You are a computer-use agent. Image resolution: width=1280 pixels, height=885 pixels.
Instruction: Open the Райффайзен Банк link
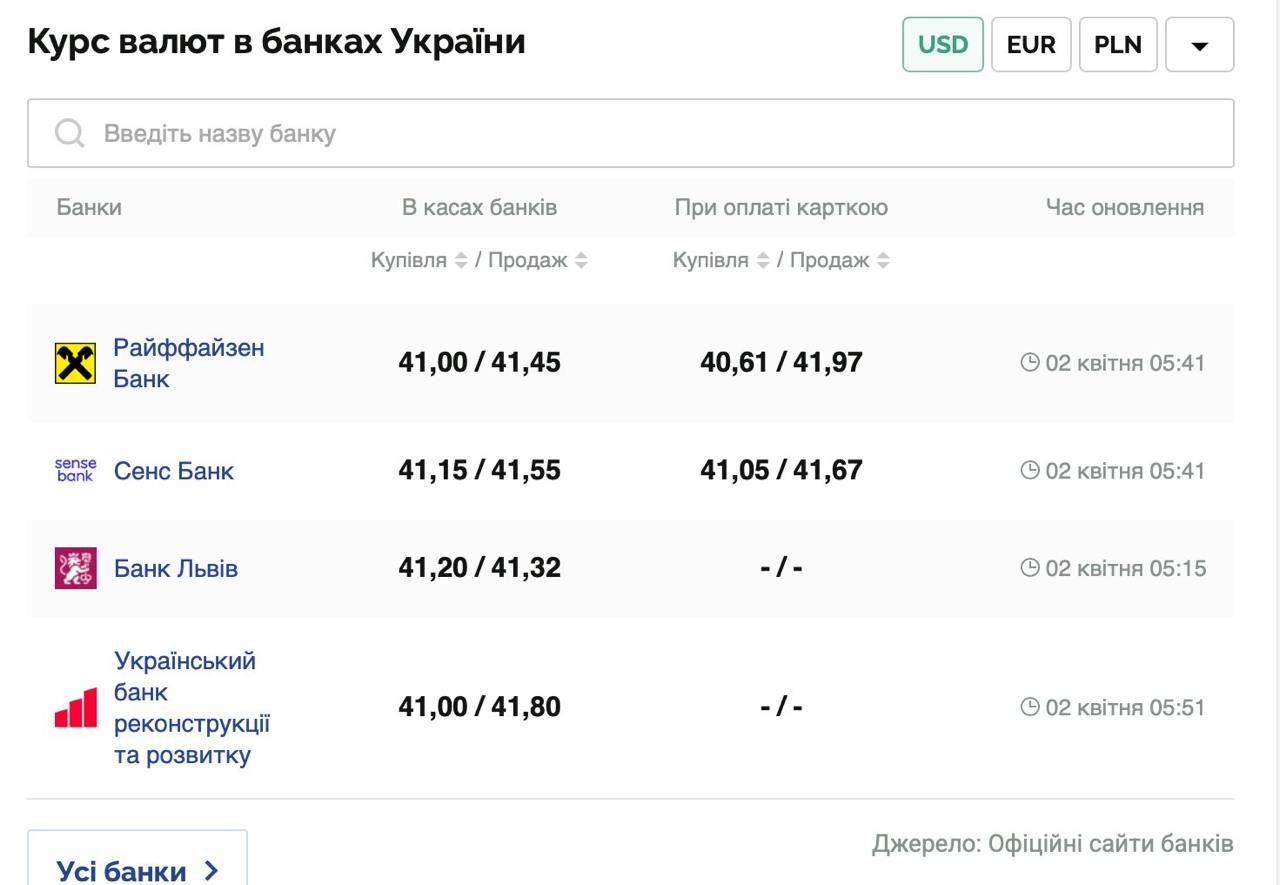188,363
